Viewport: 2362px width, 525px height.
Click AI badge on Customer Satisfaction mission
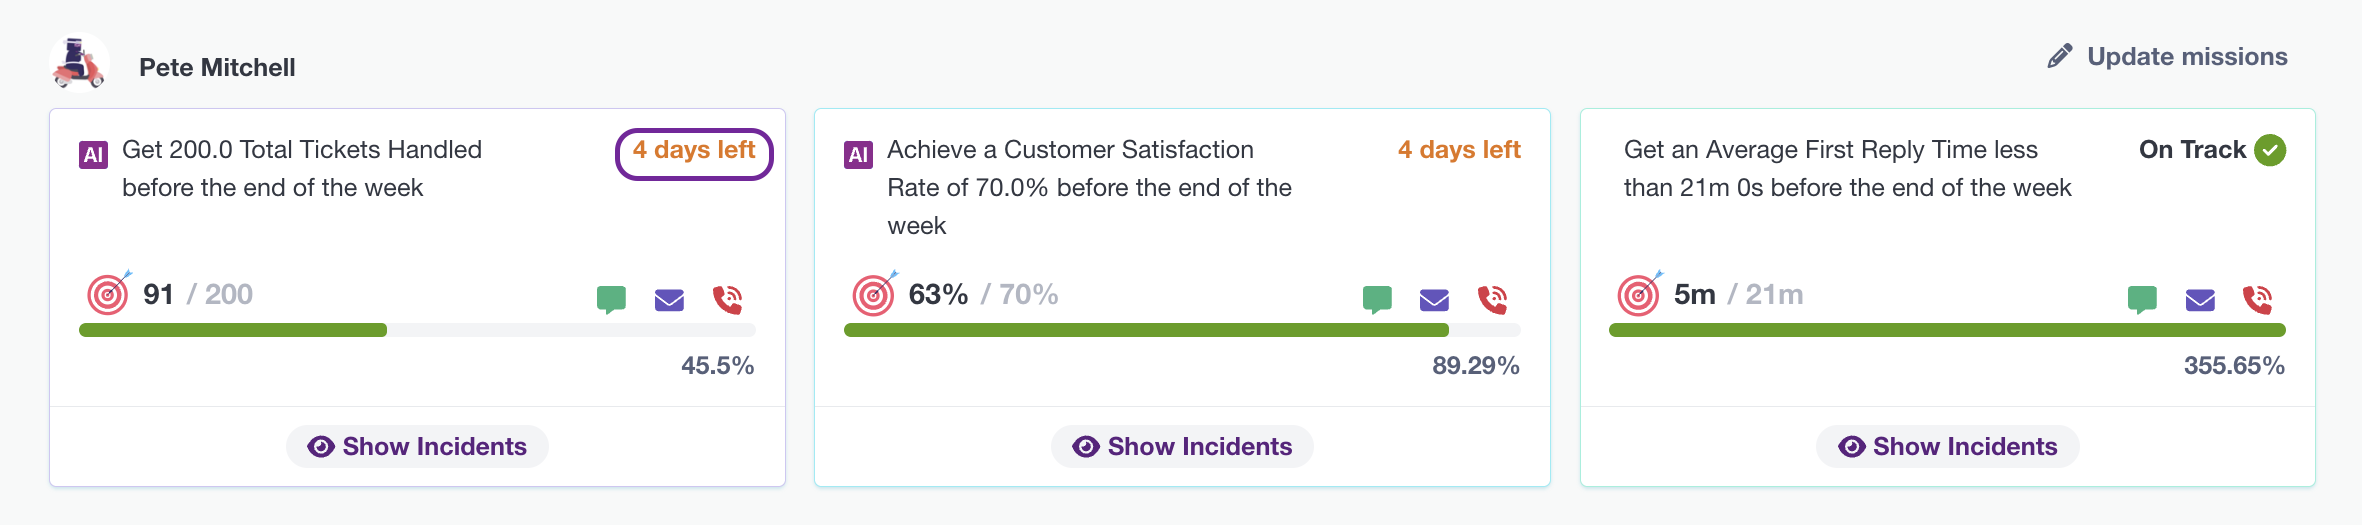[858, 154]
